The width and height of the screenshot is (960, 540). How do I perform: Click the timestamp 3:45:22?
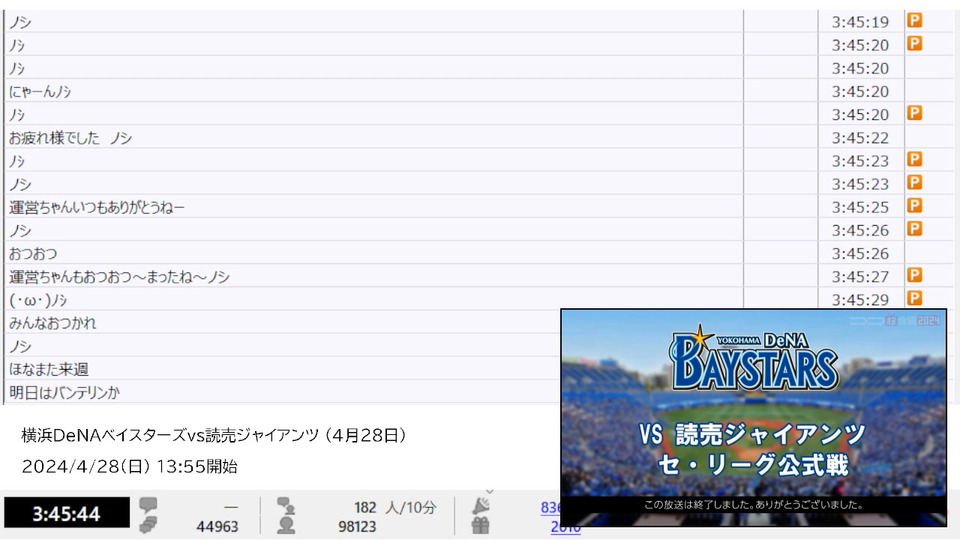[x=860, y=138]
